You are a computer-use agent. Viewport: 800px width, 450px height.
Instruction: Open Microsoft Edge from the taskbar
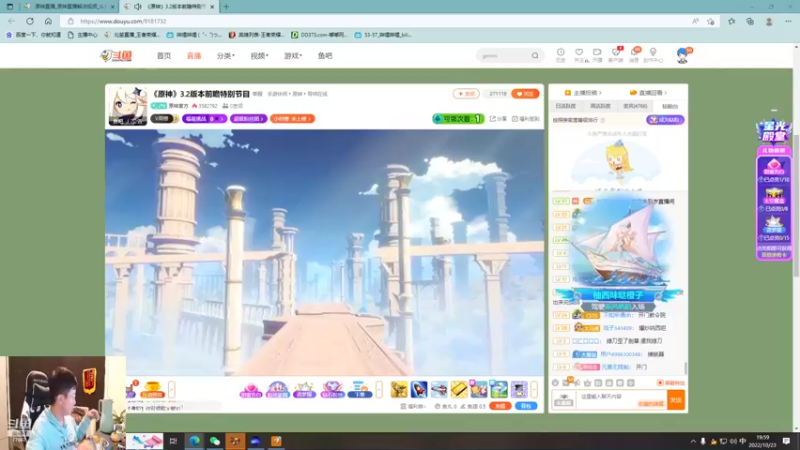click(x=194, y=441)
